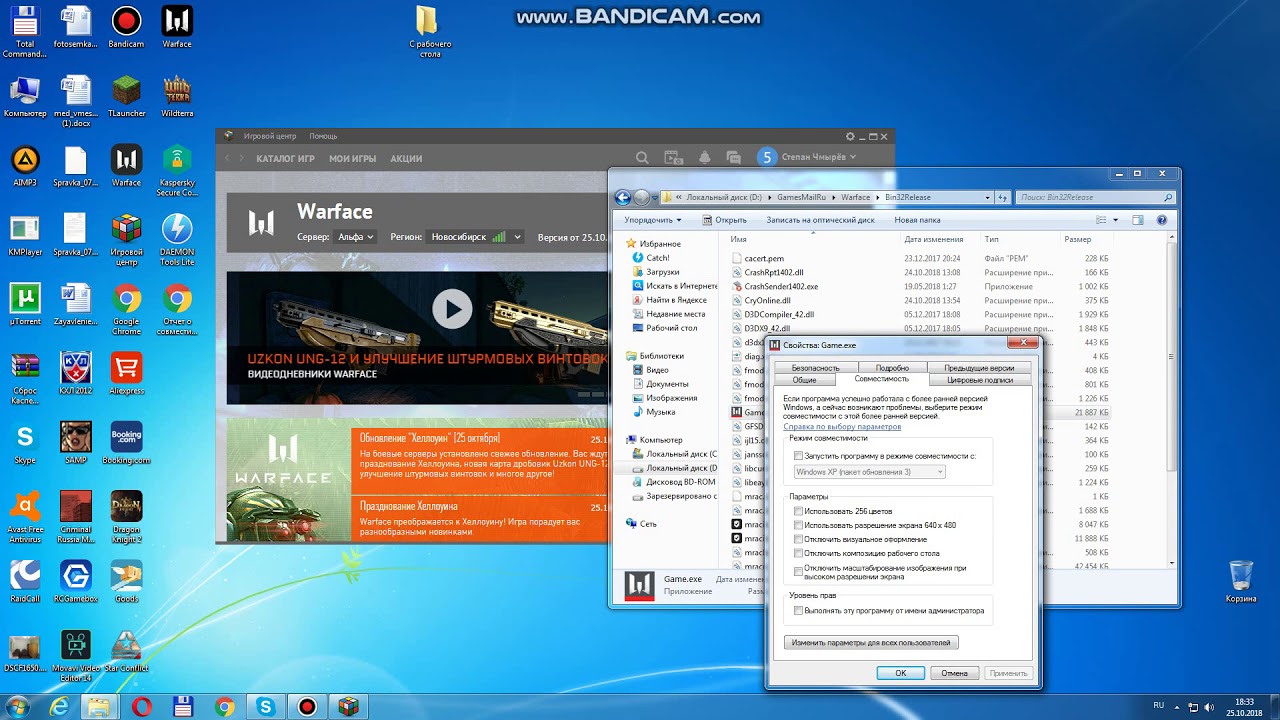Viewport: 1280px width, 720px height.
Task: Open the Total Commander desktop shortcut
Action: 24,30
